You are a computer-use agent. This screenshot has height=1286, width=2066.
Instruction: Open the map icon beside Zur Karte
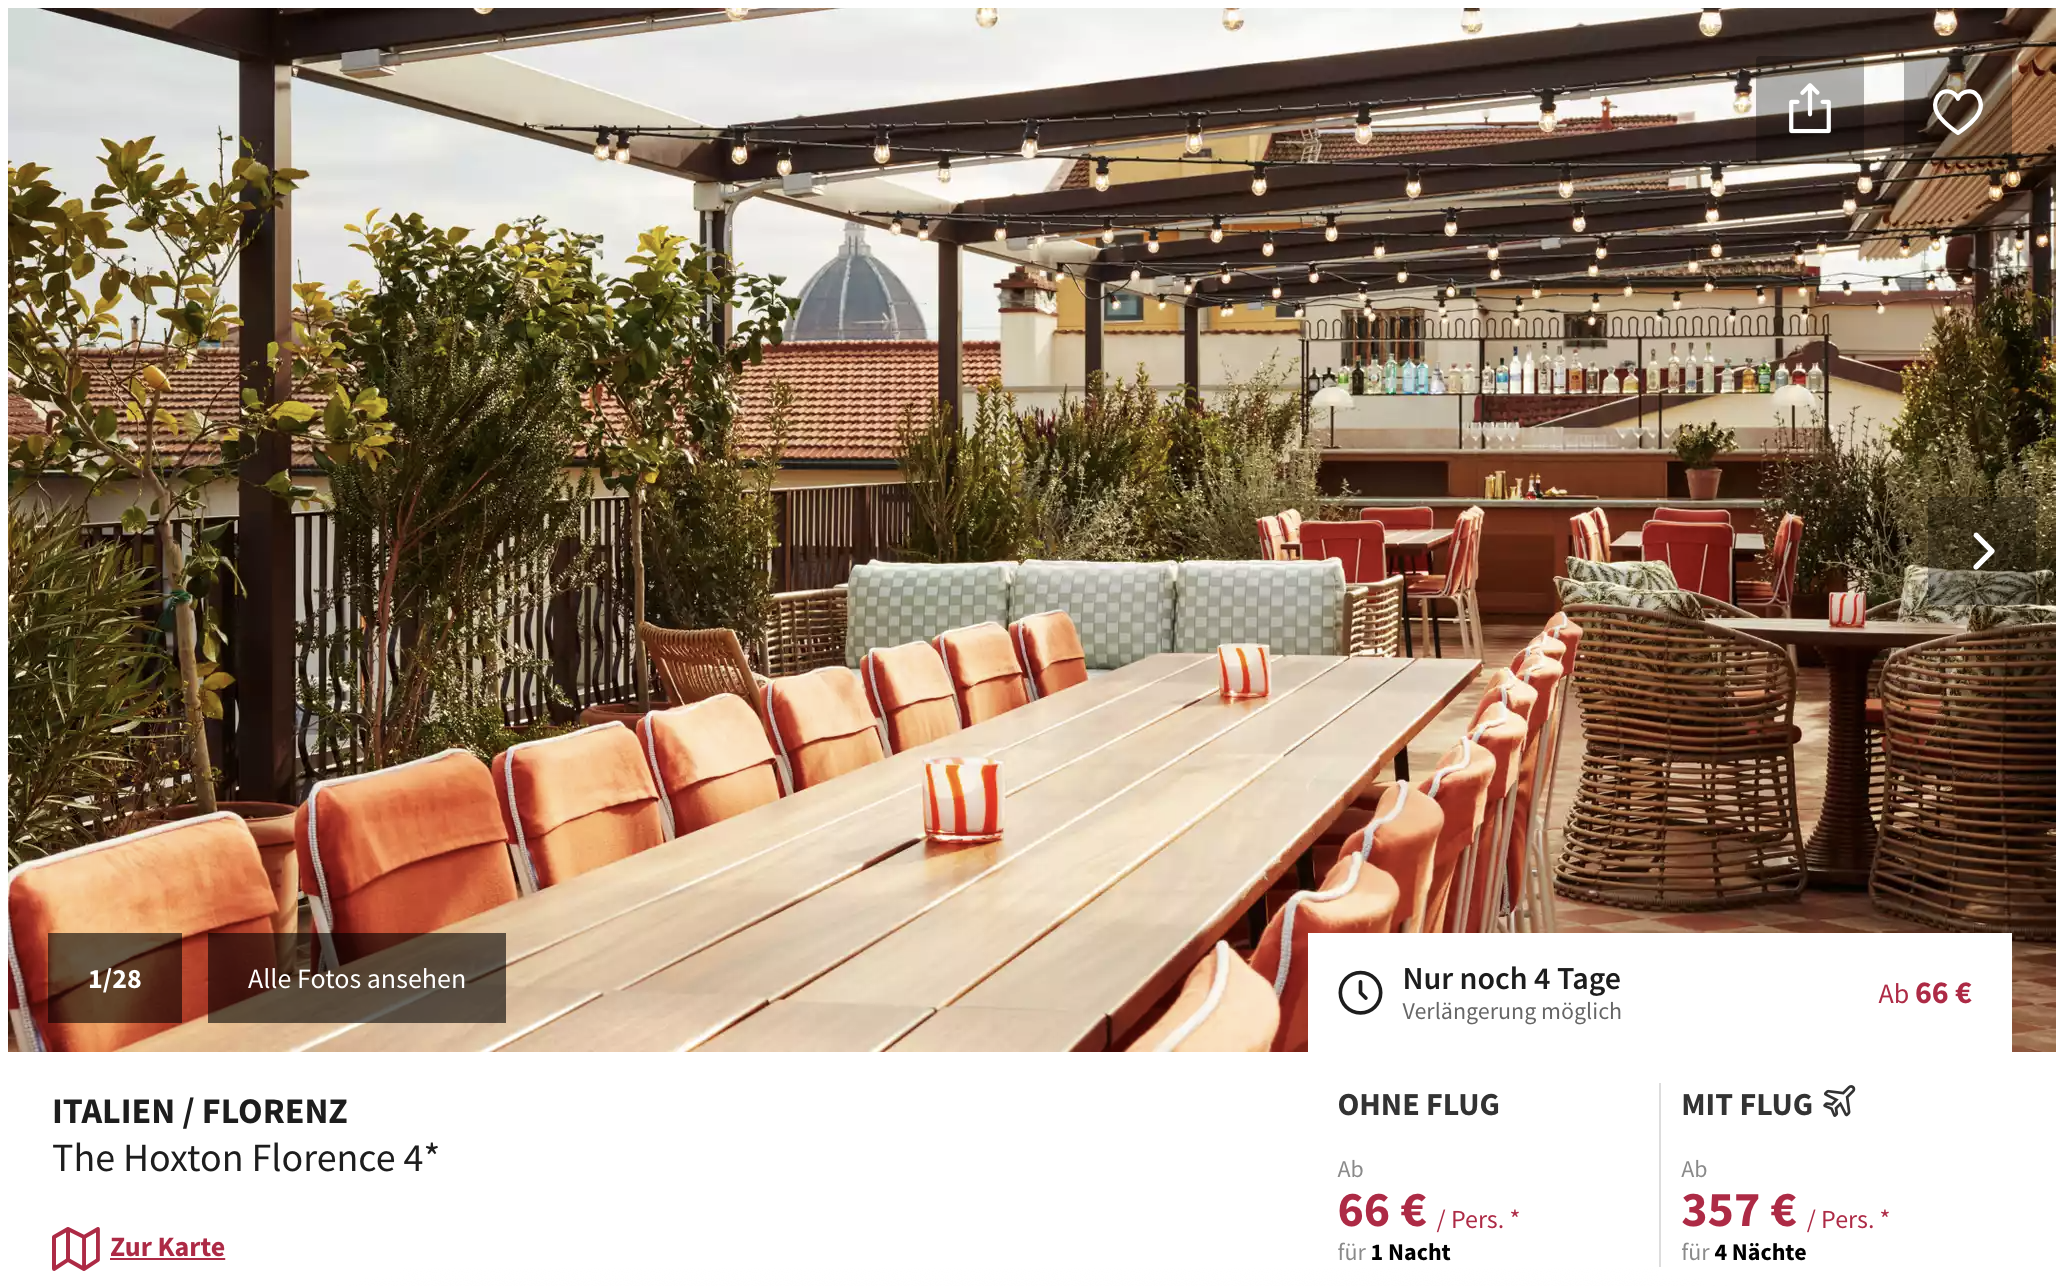click(x=76, y=1248)
